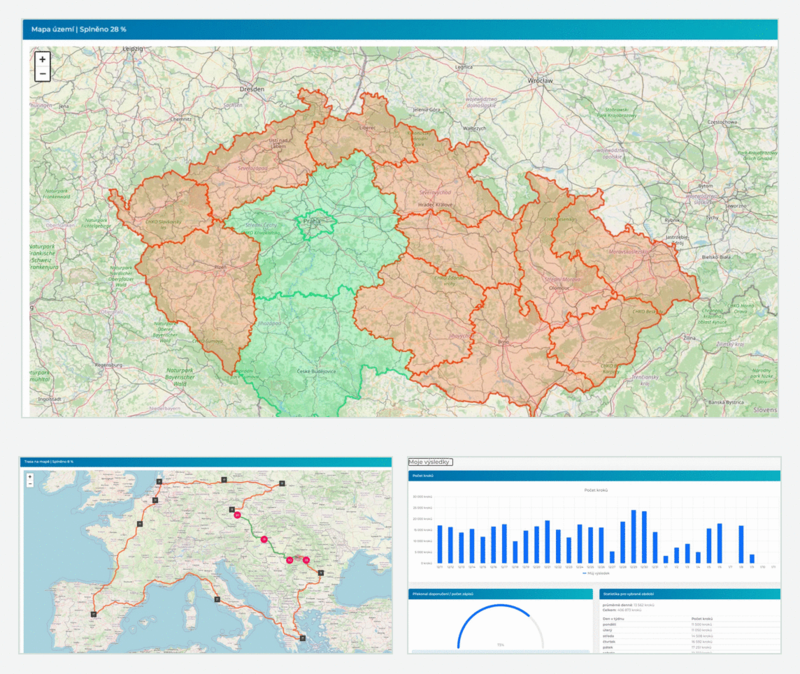This screenshot has width=800, height=674.
Task: Select the Praha region outlined in green
Action: pos(314,224)
